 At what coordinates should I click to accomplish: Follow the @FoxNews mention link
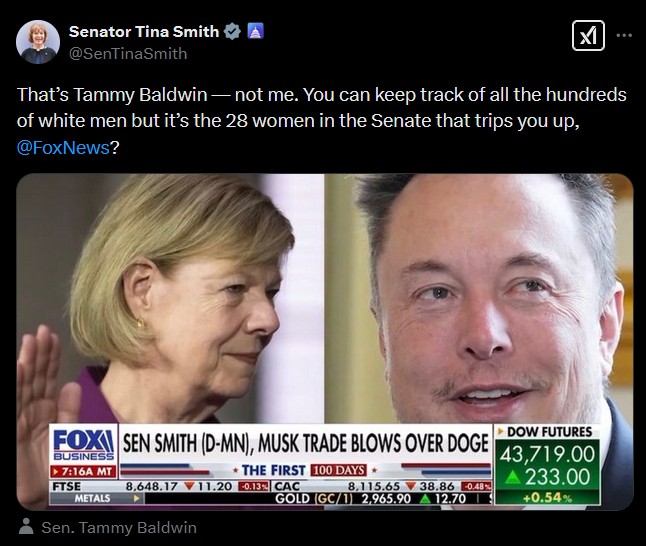click(x=63, y=147)
